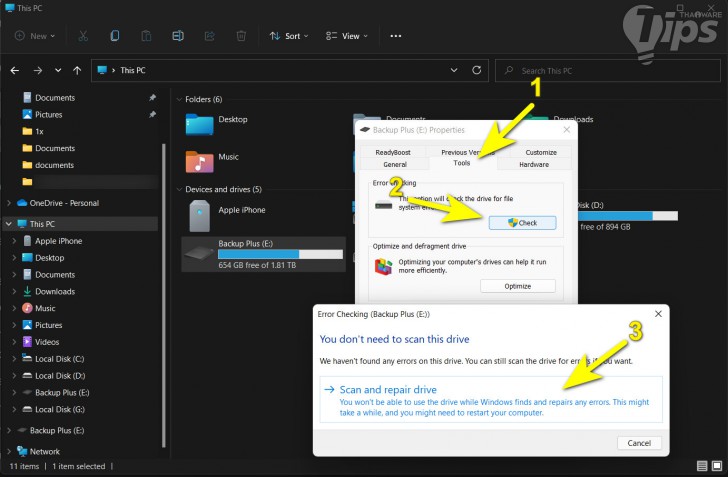
Task: Click pin icon next to Pictures
Action: point(152,114)
